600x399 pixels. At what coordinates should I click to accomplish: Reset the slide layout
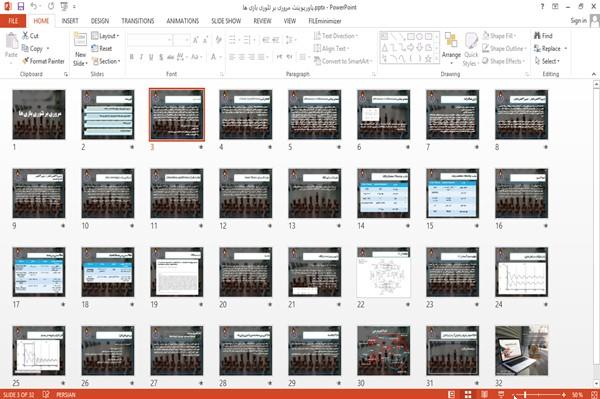[102, 48]
